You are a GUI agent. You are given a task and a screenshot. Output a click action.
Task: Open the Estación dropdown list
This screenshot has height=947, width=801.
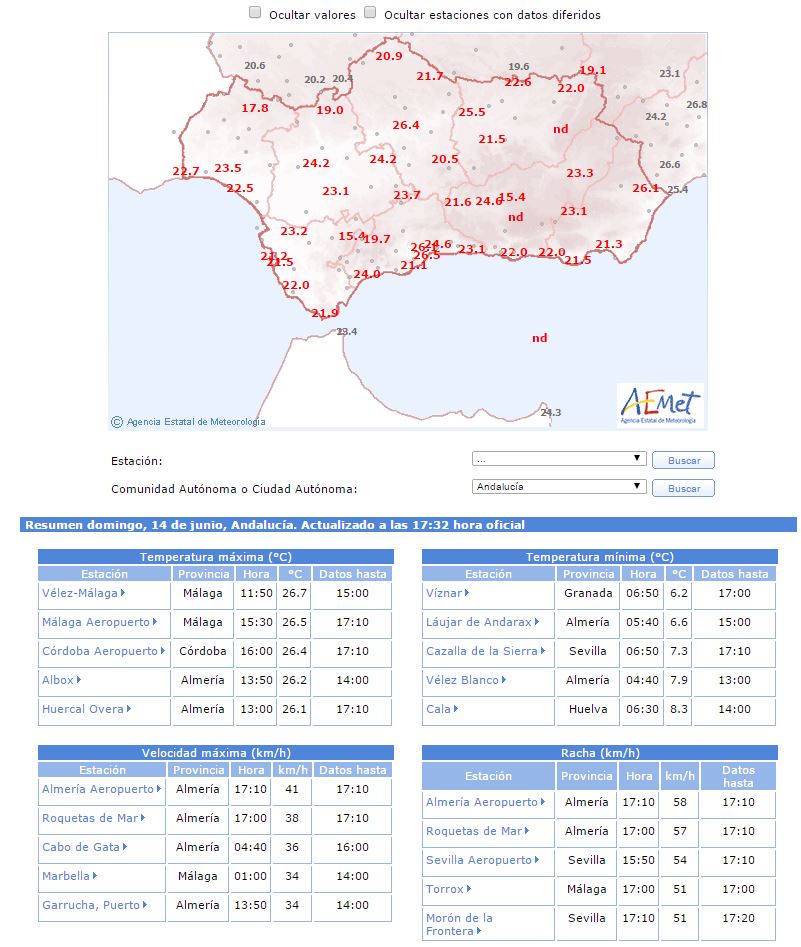click(x=559, y=459)
